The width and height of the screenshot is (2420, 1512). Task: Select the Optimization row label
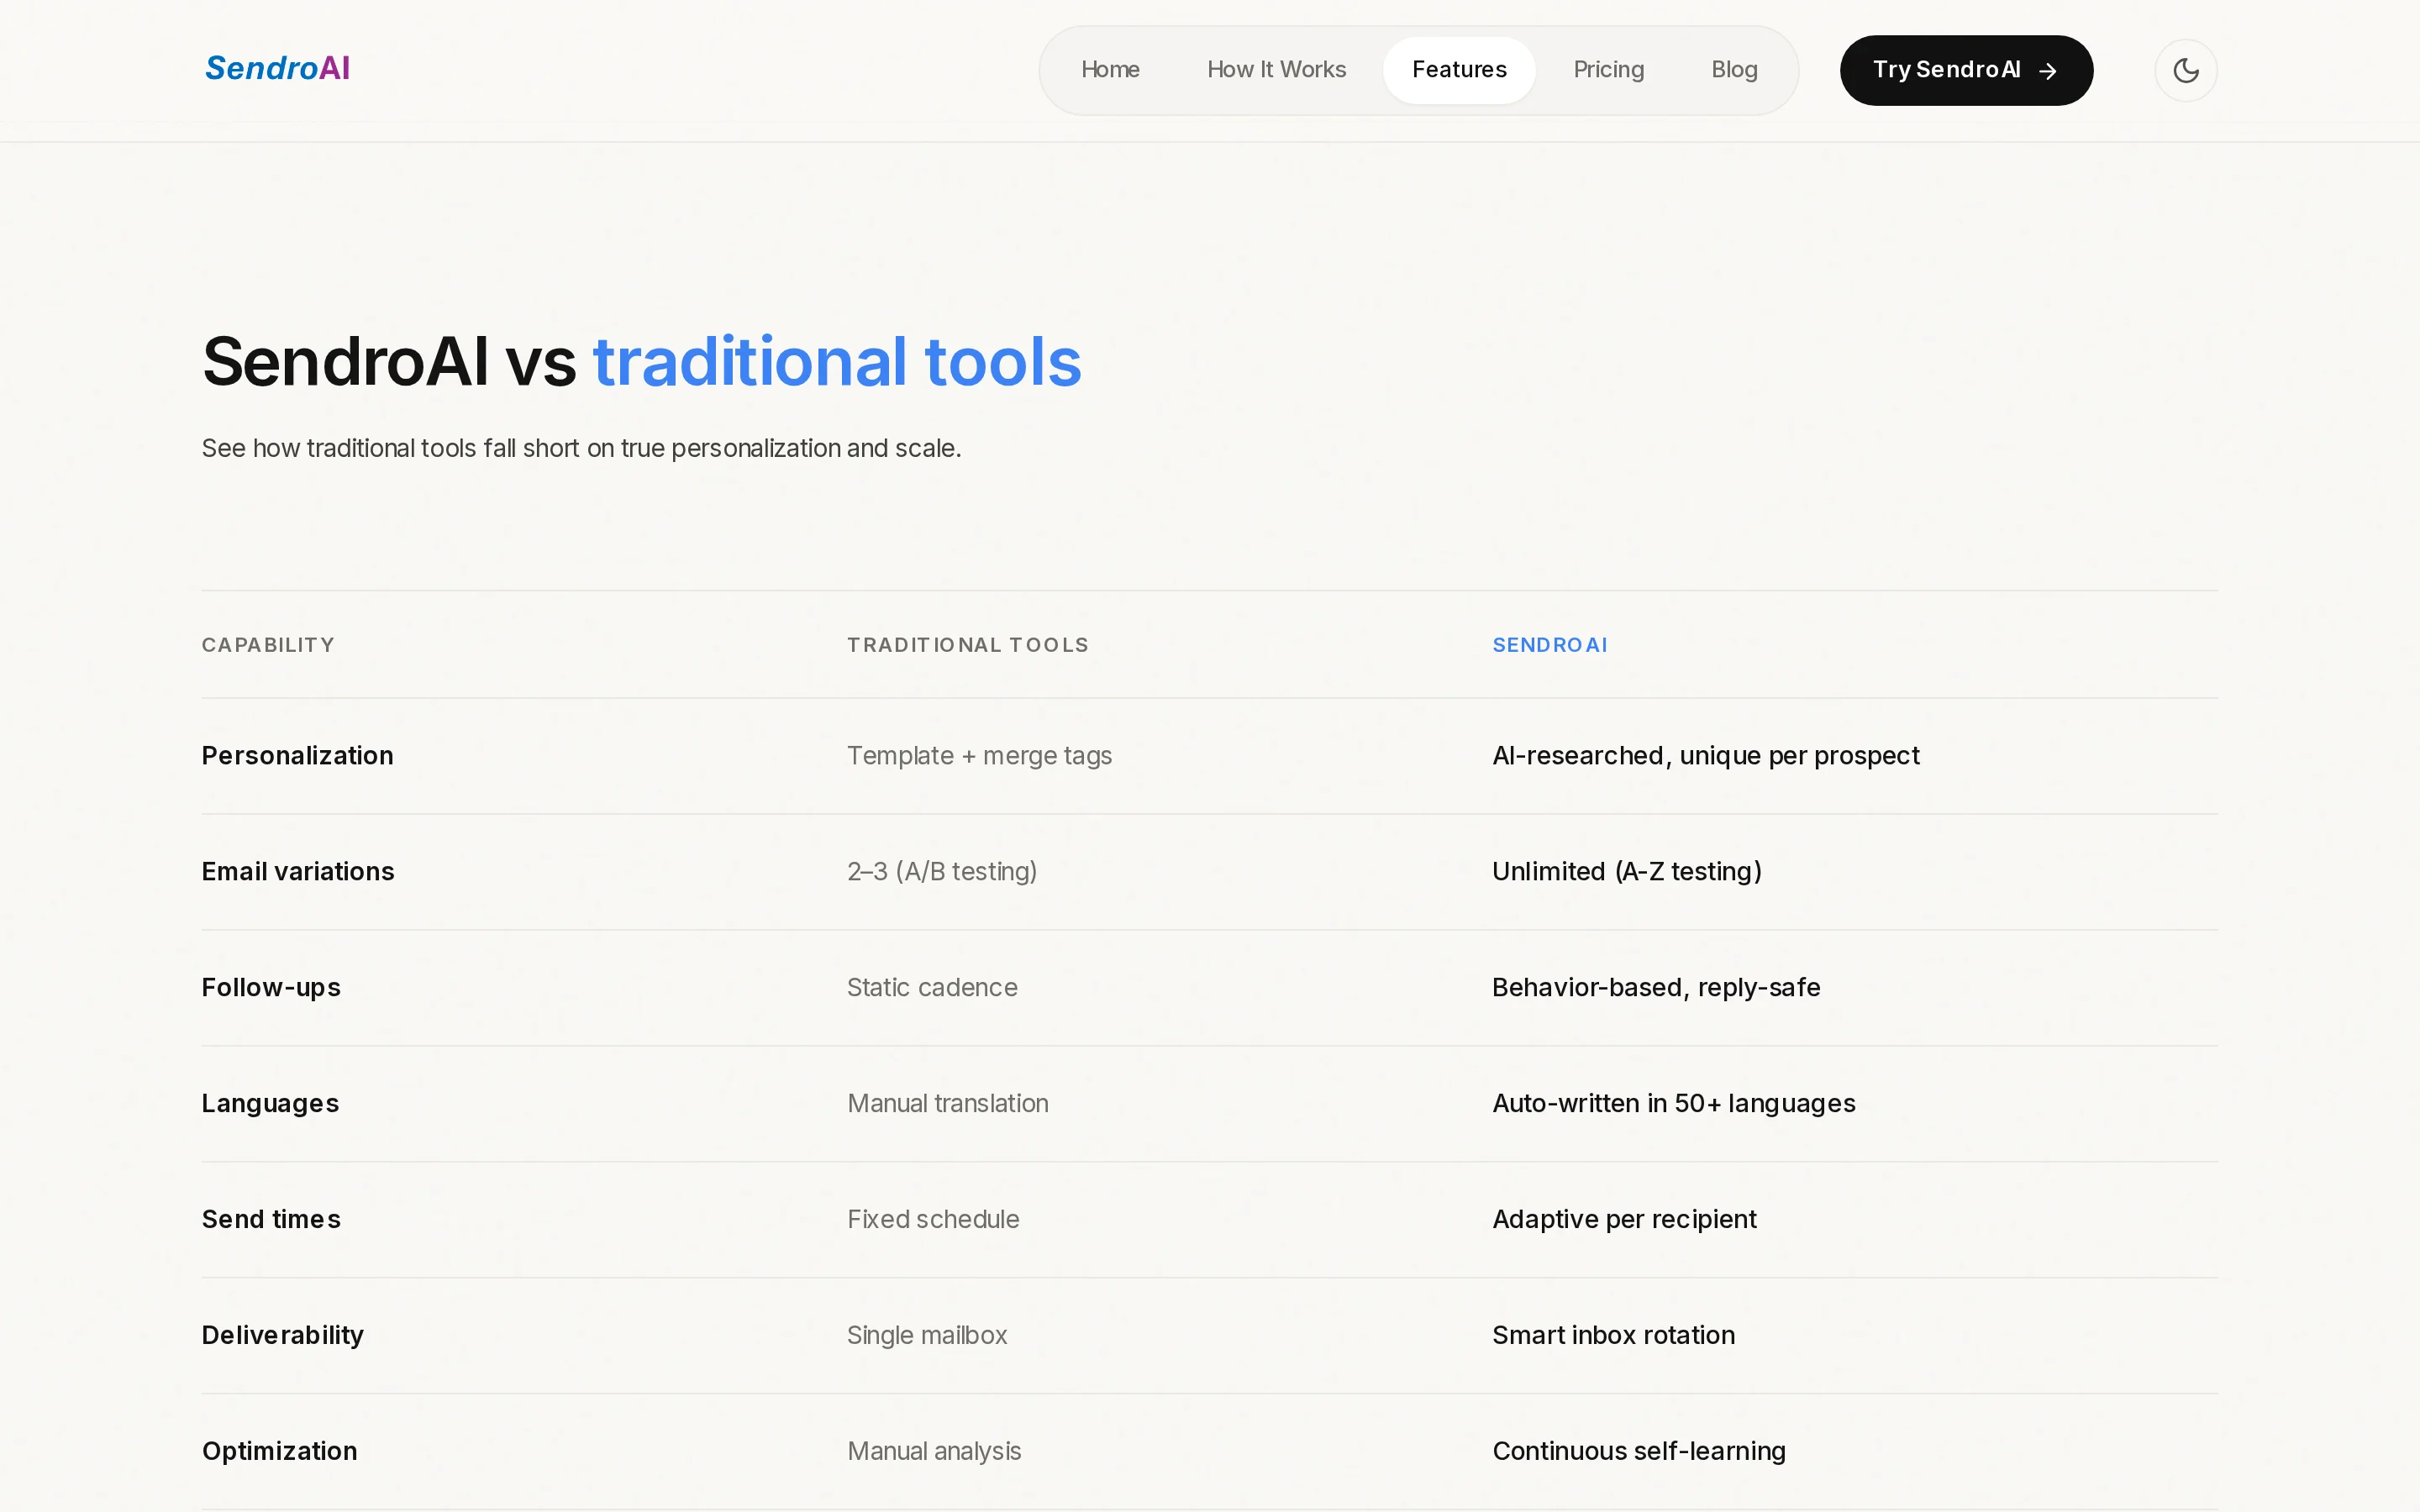click(280, 1451)
